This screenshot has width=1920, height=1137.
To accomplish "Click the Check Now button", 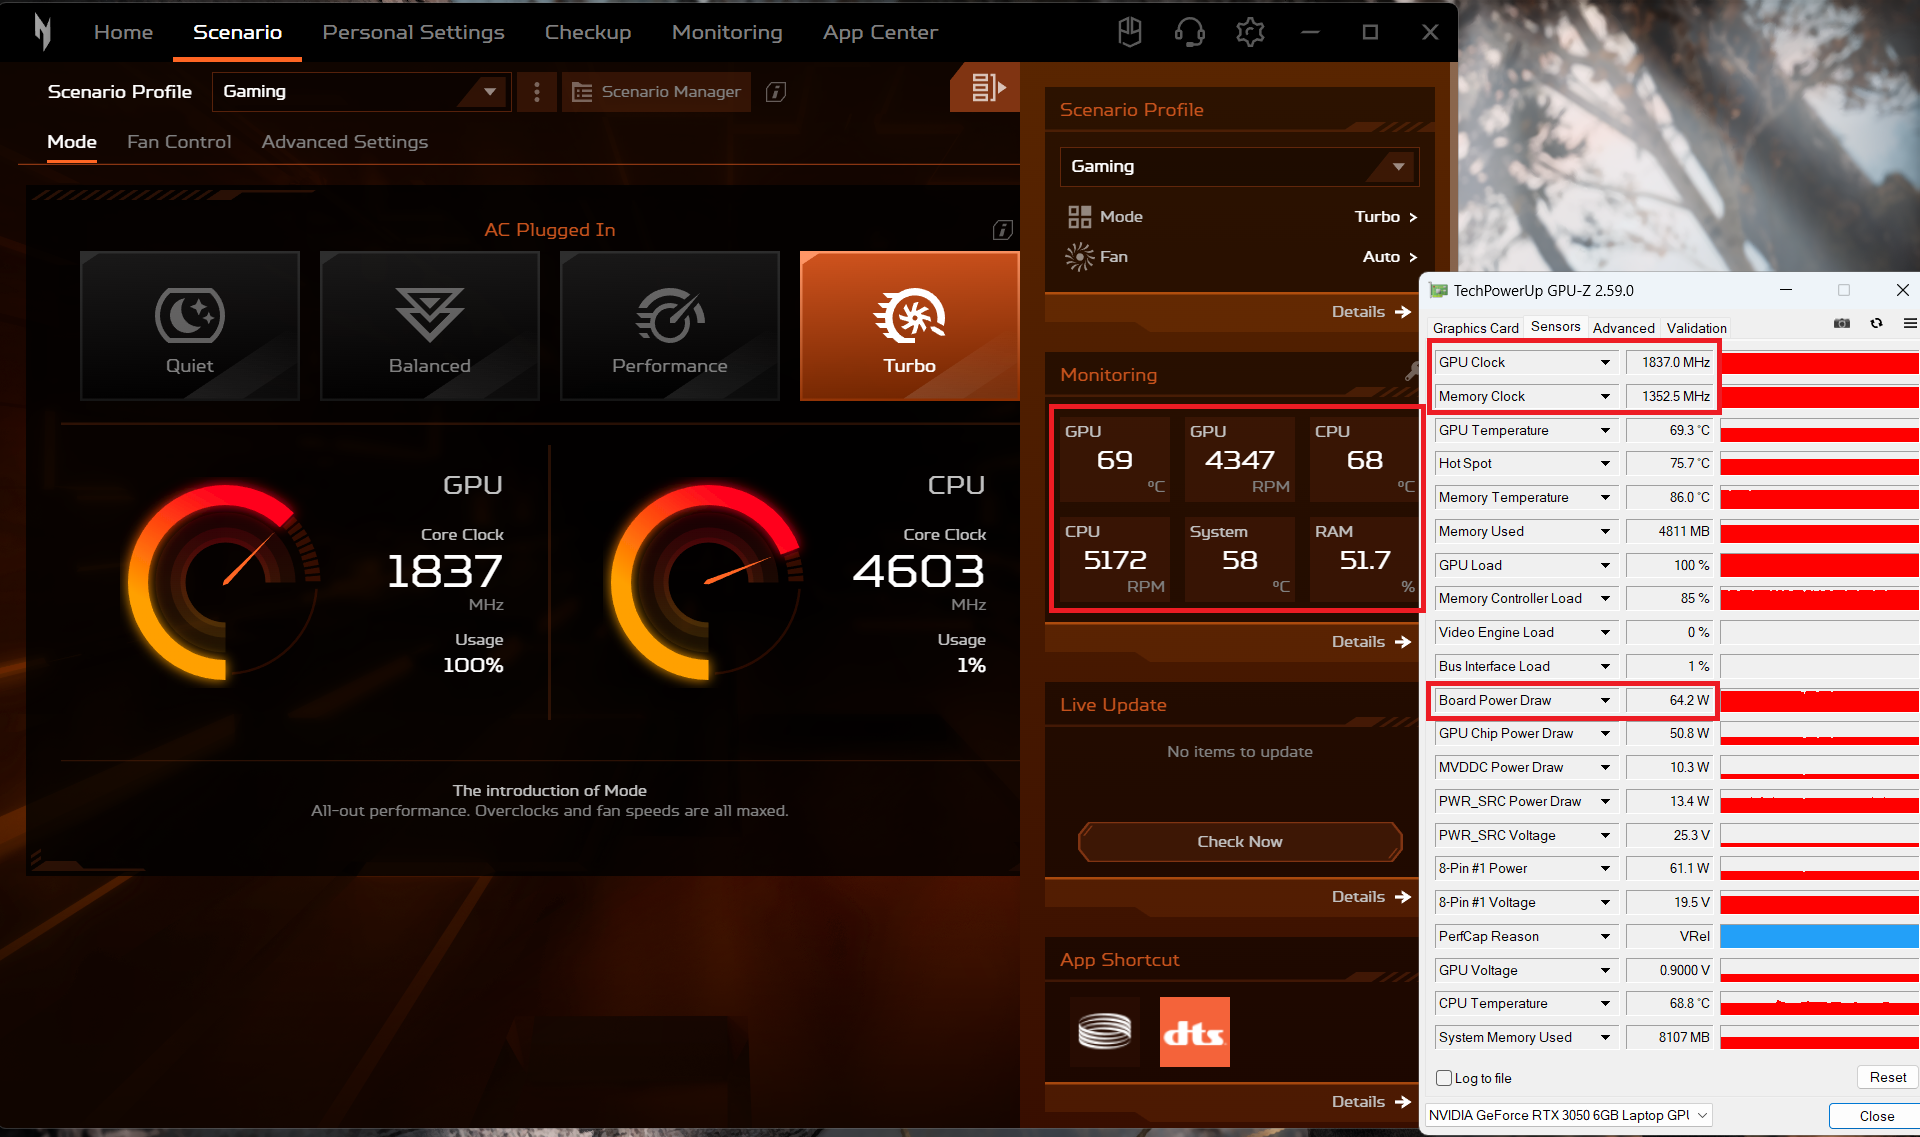I will pos(1240,842).
